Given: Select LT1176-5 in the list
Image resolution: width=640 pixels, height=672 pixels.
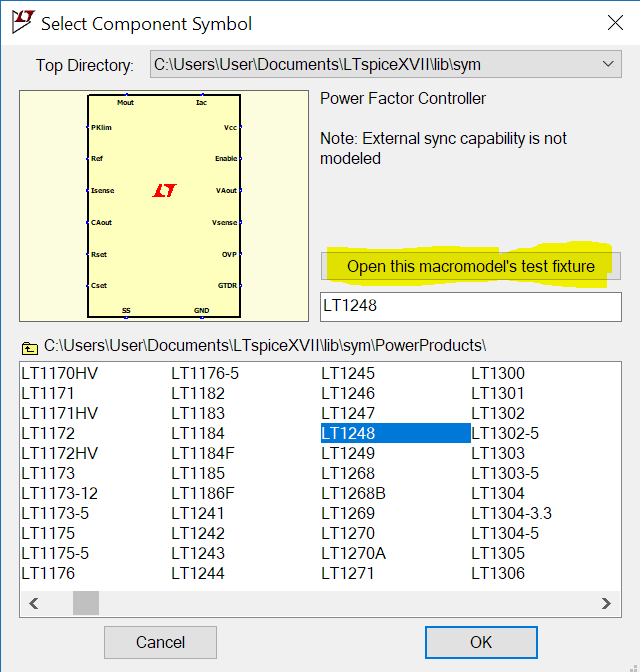Looking at the screenshot, I should [x=205, y=373].
